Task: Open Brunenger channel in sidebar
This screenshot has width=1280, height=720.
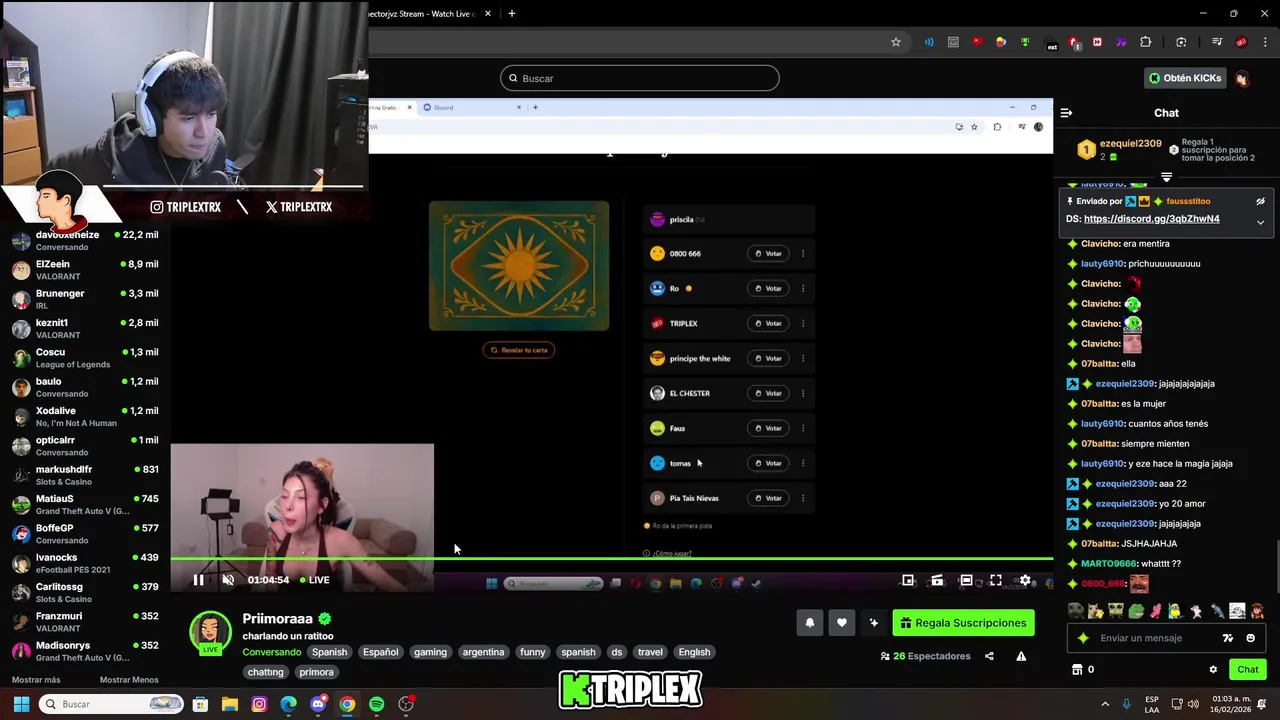Action: pyautogui.click(x=85, y=299)
